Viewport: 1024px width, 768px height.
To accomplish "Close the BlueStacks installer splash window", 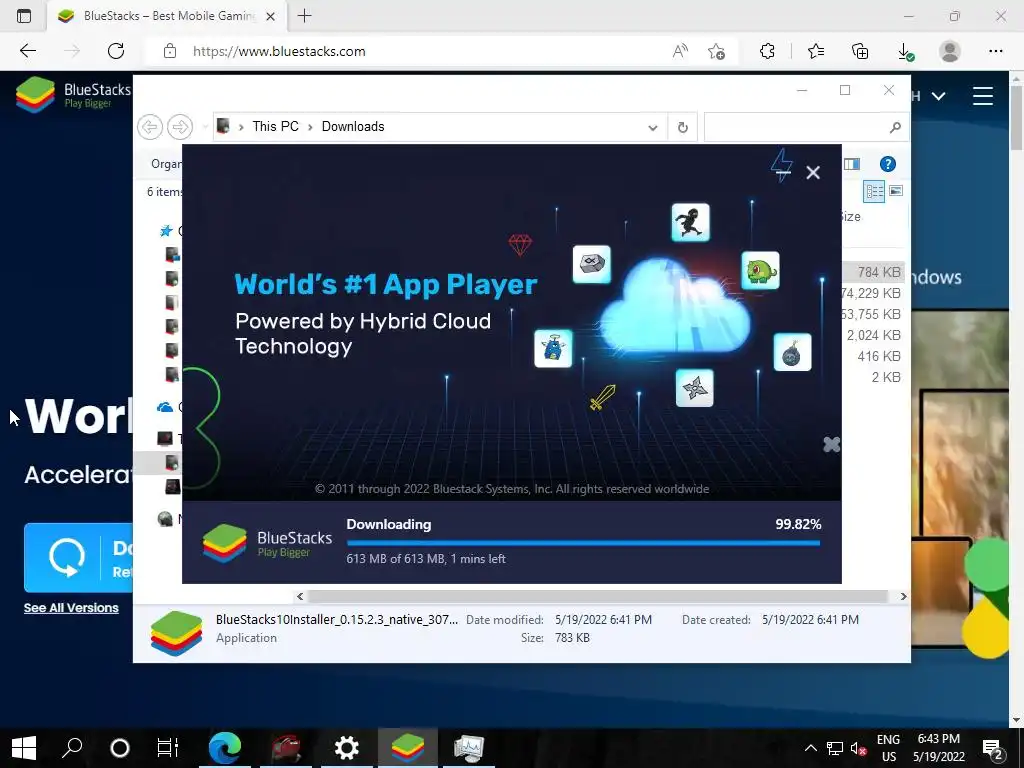I will [x=812, y=172].
